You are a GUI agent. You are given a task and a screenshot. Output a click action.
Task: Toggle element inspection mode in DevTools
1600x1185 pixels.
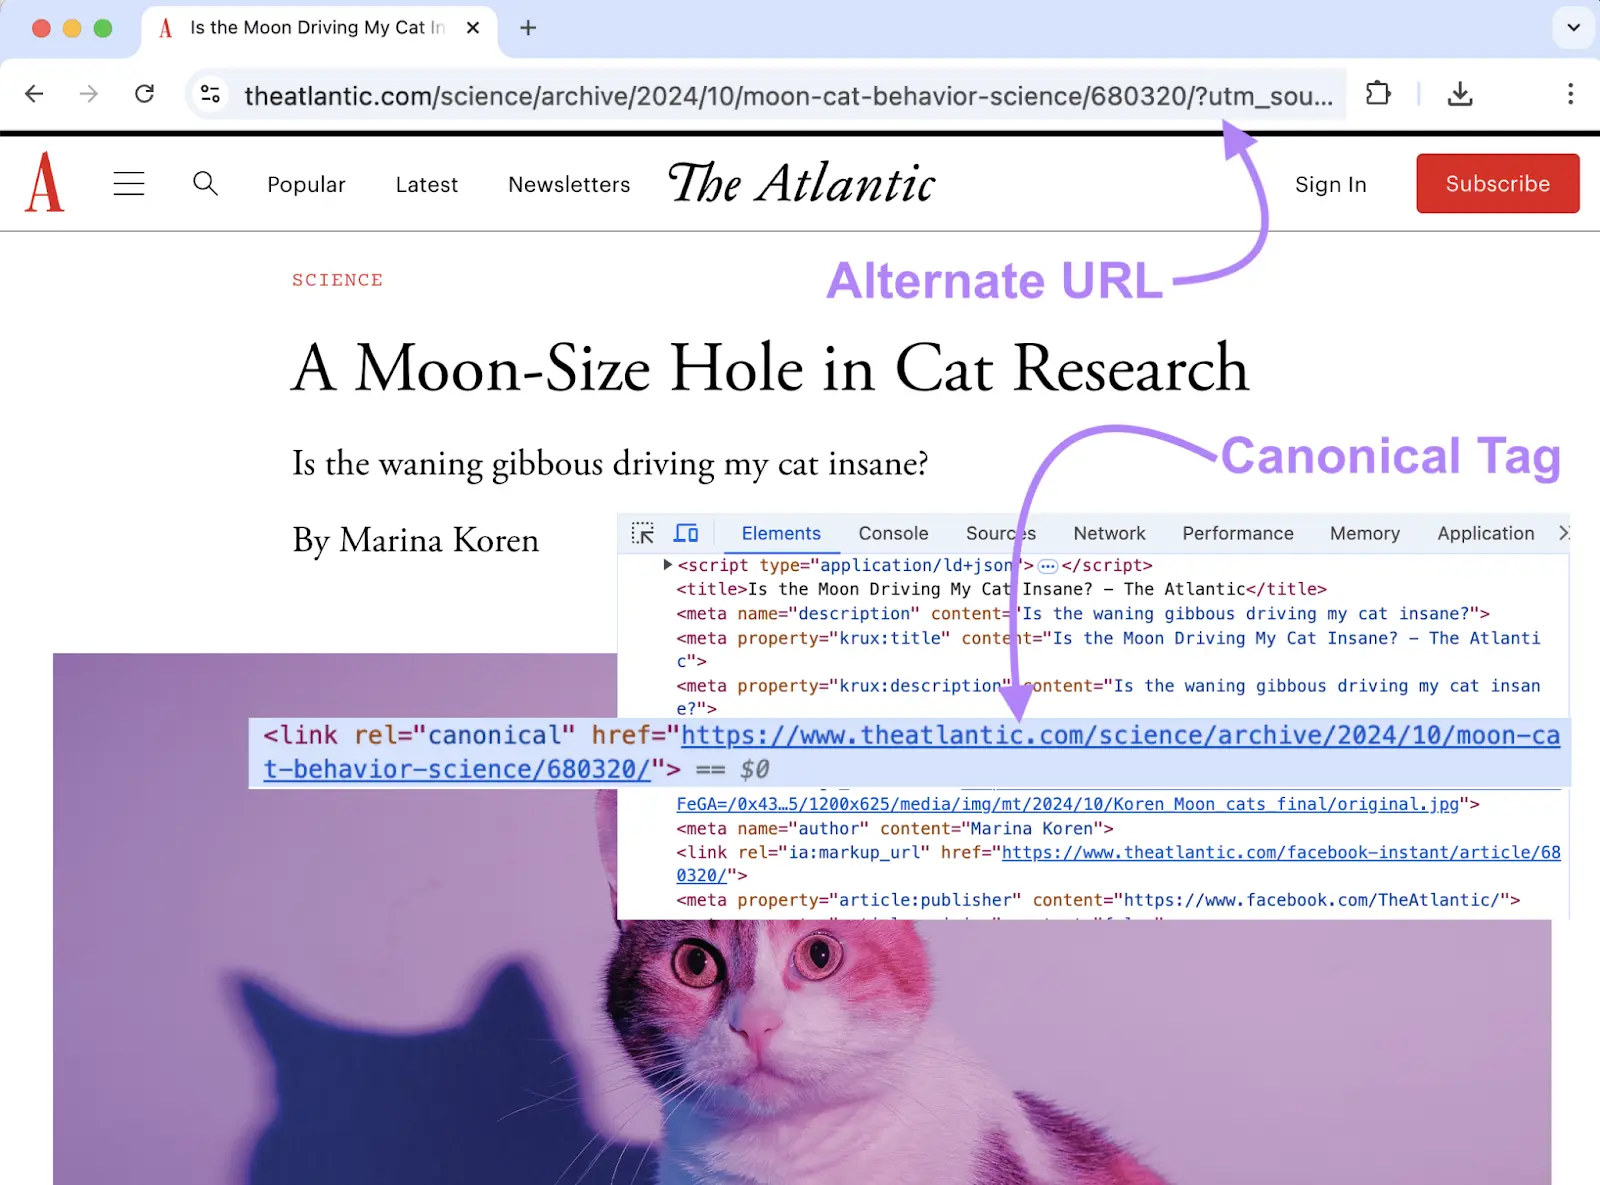[x=643, y=533]
